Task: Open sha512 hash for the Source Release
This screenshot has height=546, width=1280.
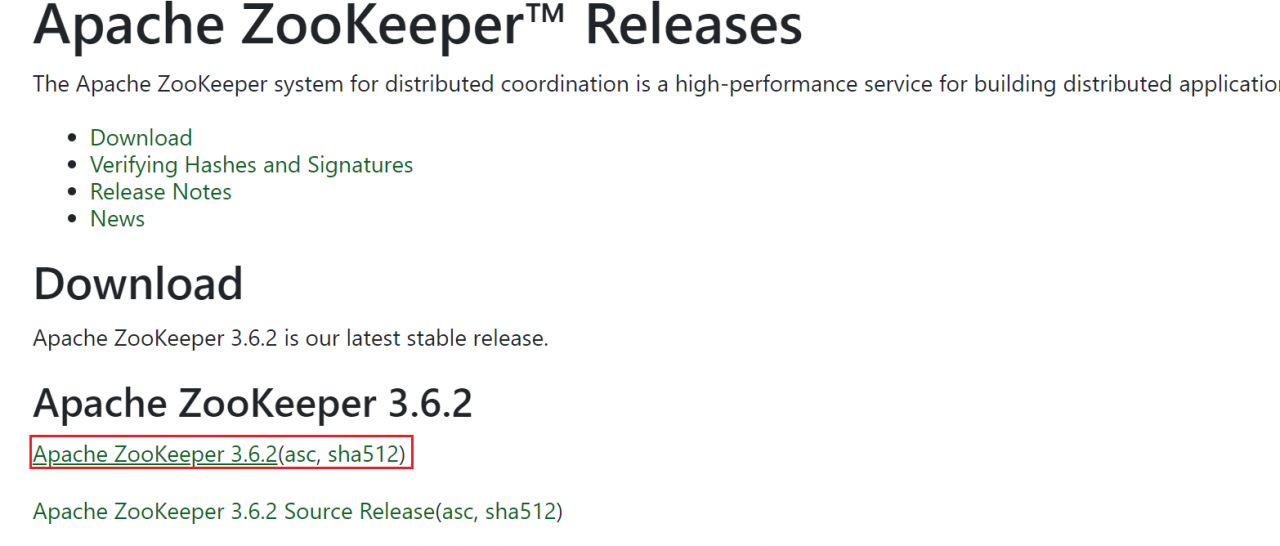Action: pos(522,512)
